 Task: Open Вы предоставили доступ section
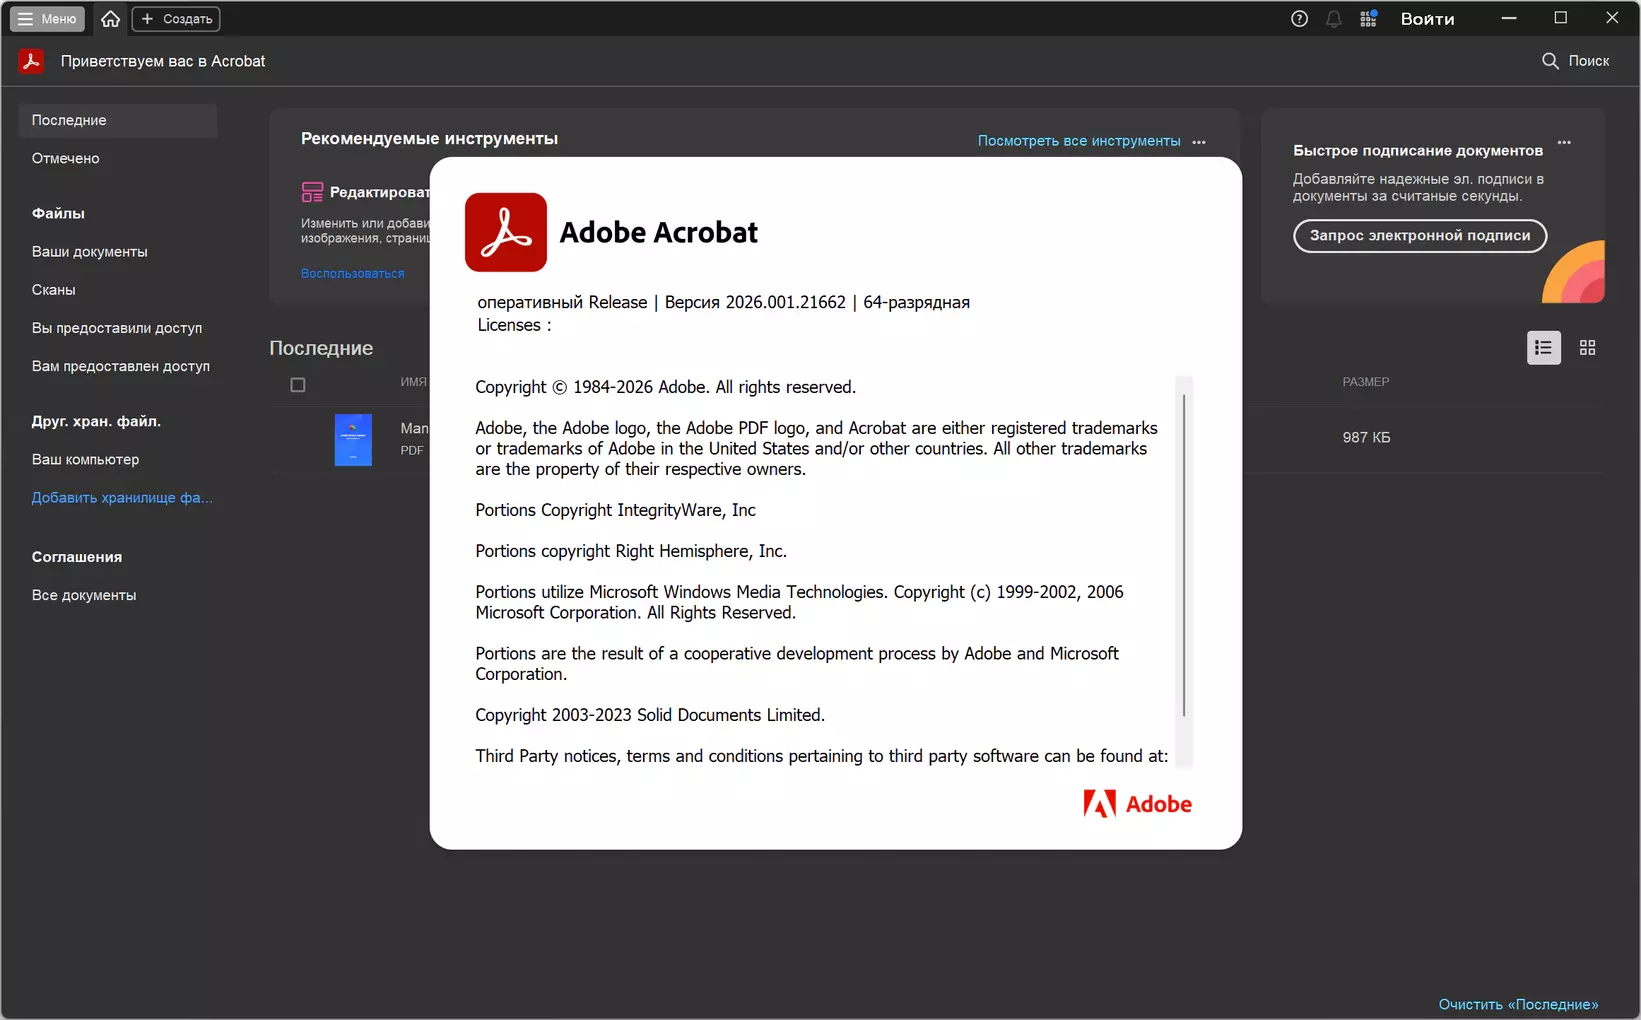[118, 328]
